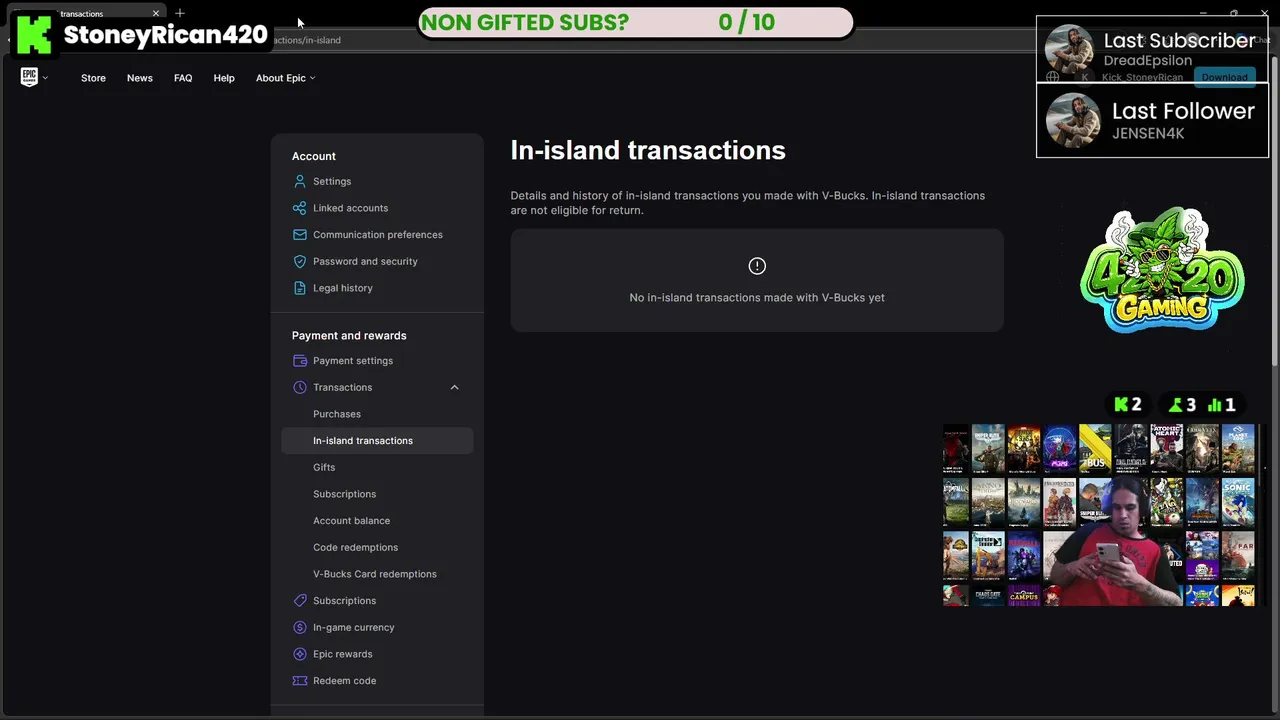Open Subscriptions under Transactions submenu

coord(344,494)
